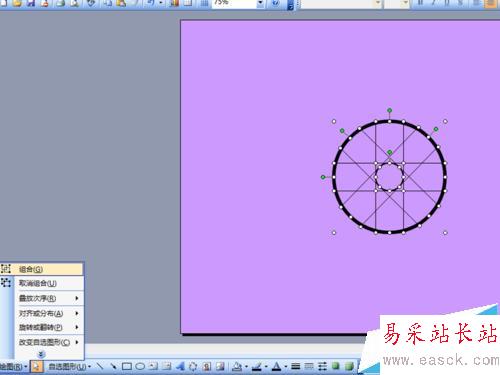Screen dimensions: 500x375
Task: Open the Fill Color dropdown arrow
Action: coord(246,367)
